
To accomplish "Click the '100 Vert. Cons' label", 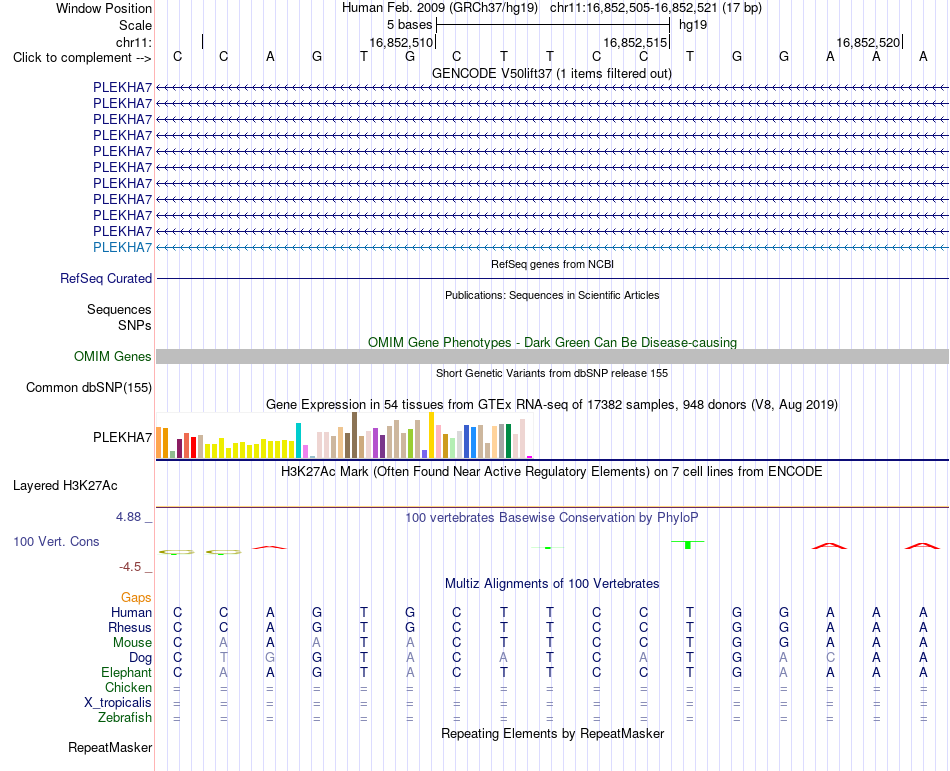I will [56, 541].
